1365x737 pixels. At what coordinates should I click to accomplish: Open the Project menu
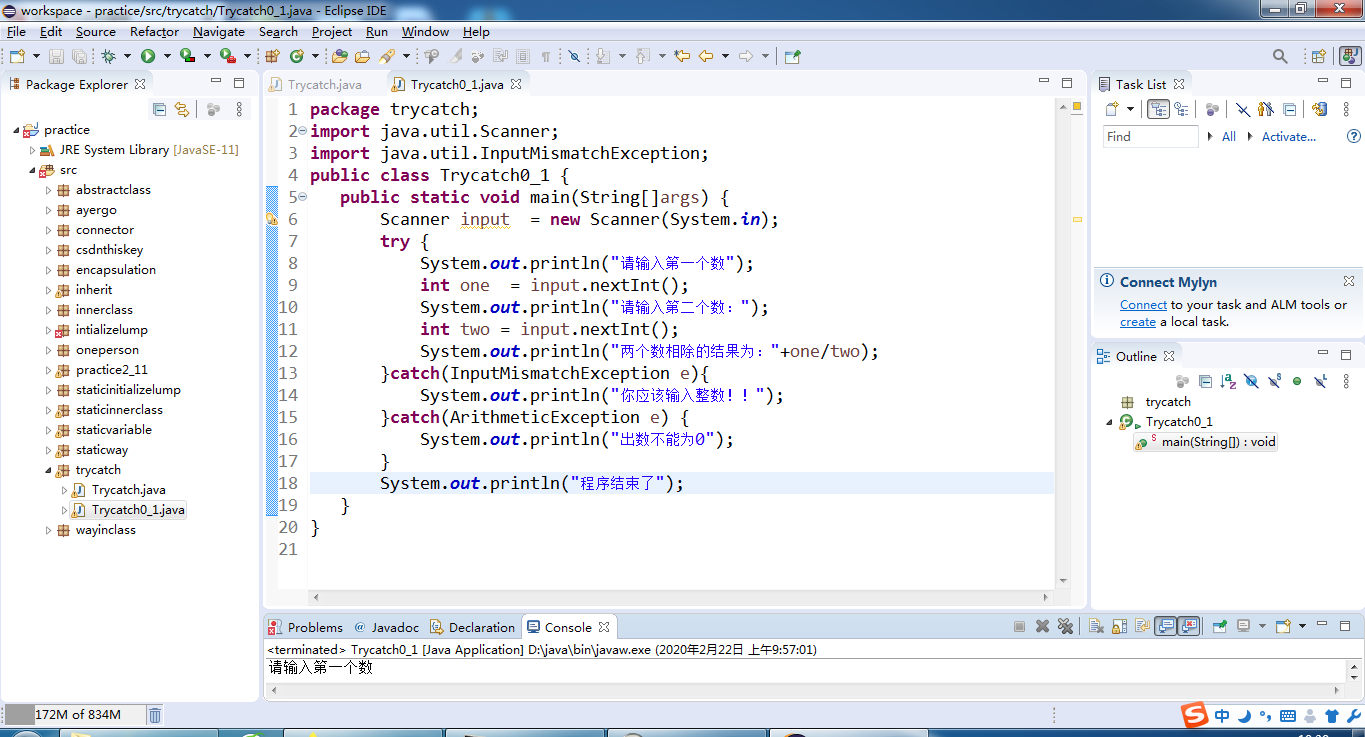[332, 32]
